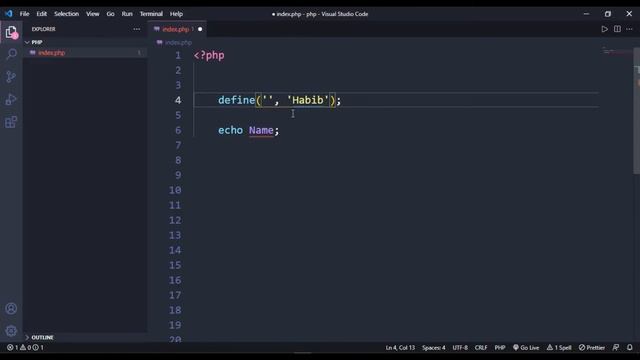
Task: Click line number 10 in gutter
Action: pos(175,190)
